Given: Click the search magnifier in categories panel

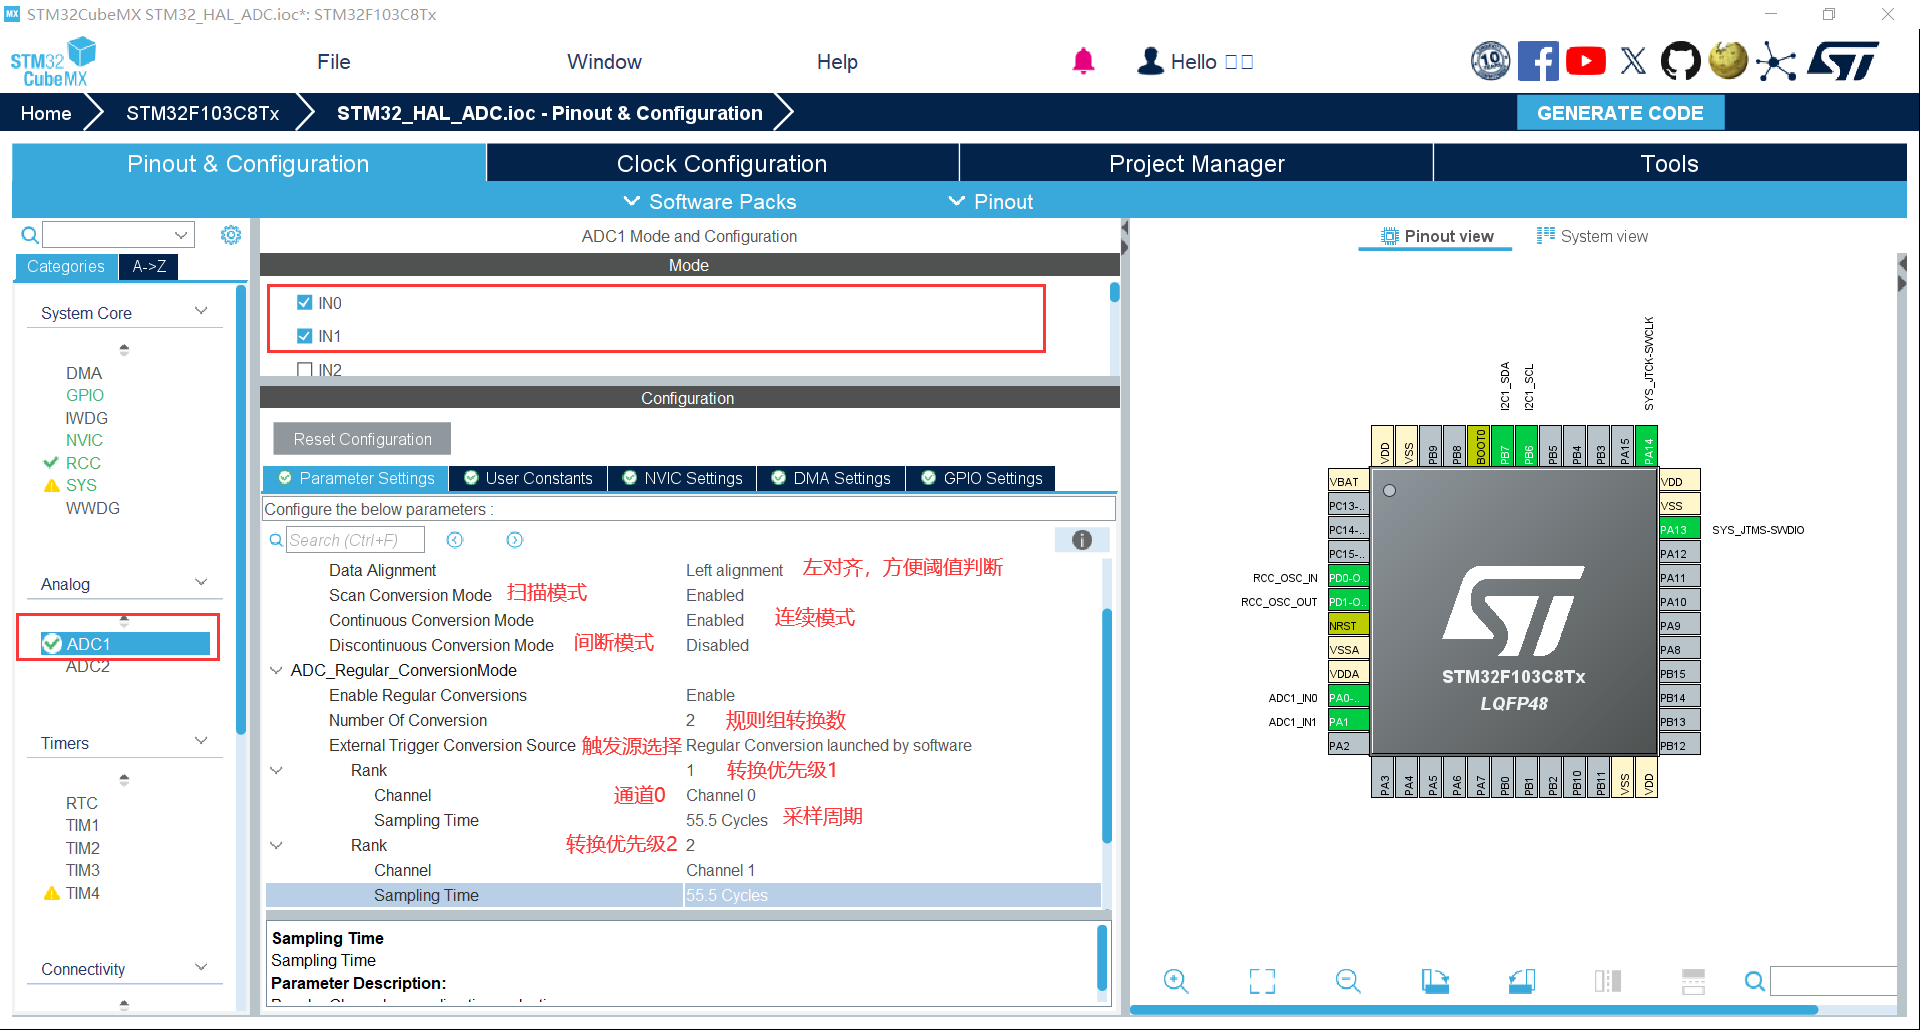Looking at the screenshot, I should pos(30,235).
